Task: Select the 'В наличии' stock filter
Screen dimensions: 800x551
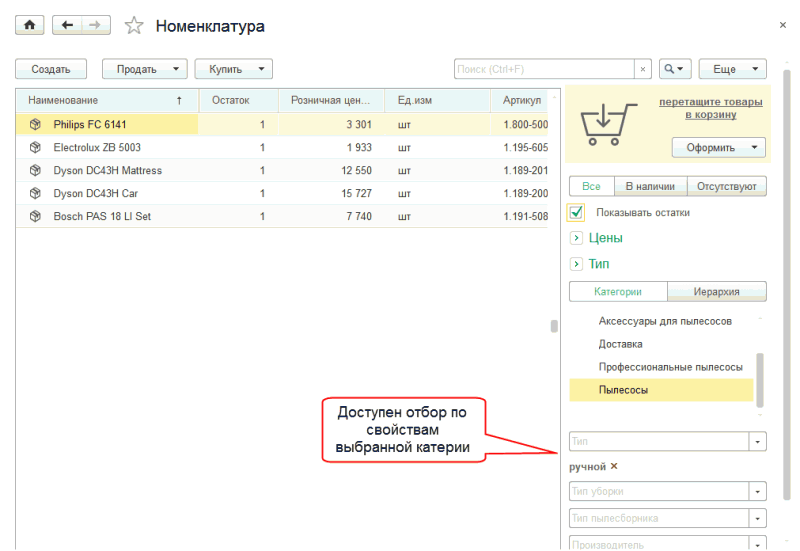Action: click(x=650, y=186)
